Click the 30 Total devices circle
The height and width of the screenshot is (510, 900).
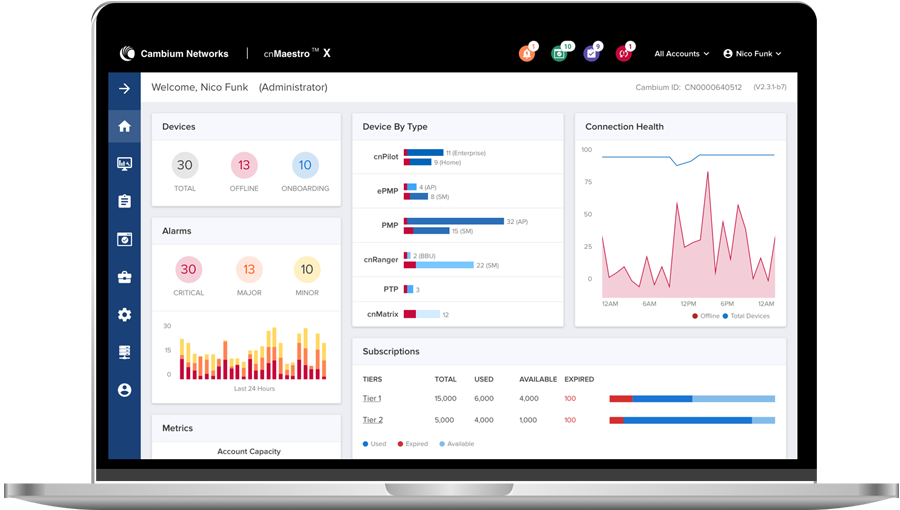click(185, 165)
